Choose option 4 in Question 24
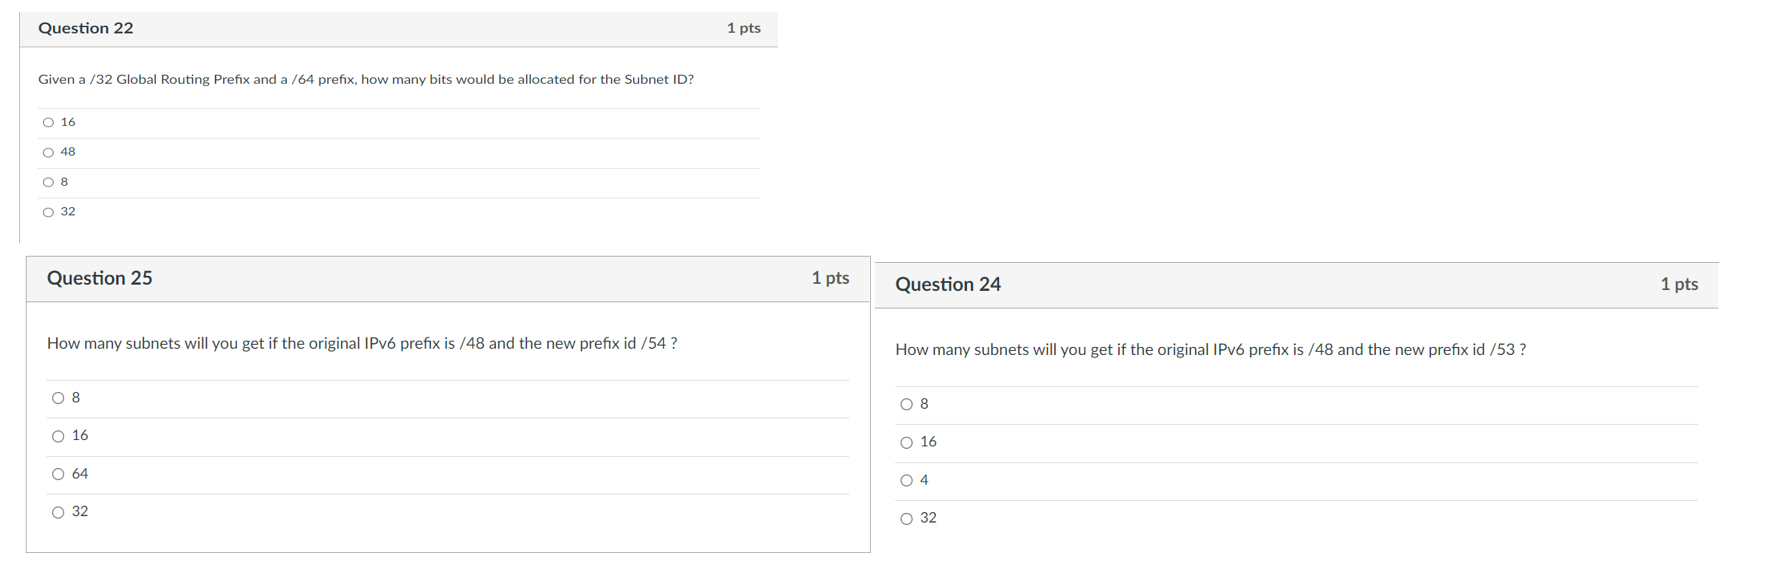1777x576 pixels. click(x=906, y=480)
